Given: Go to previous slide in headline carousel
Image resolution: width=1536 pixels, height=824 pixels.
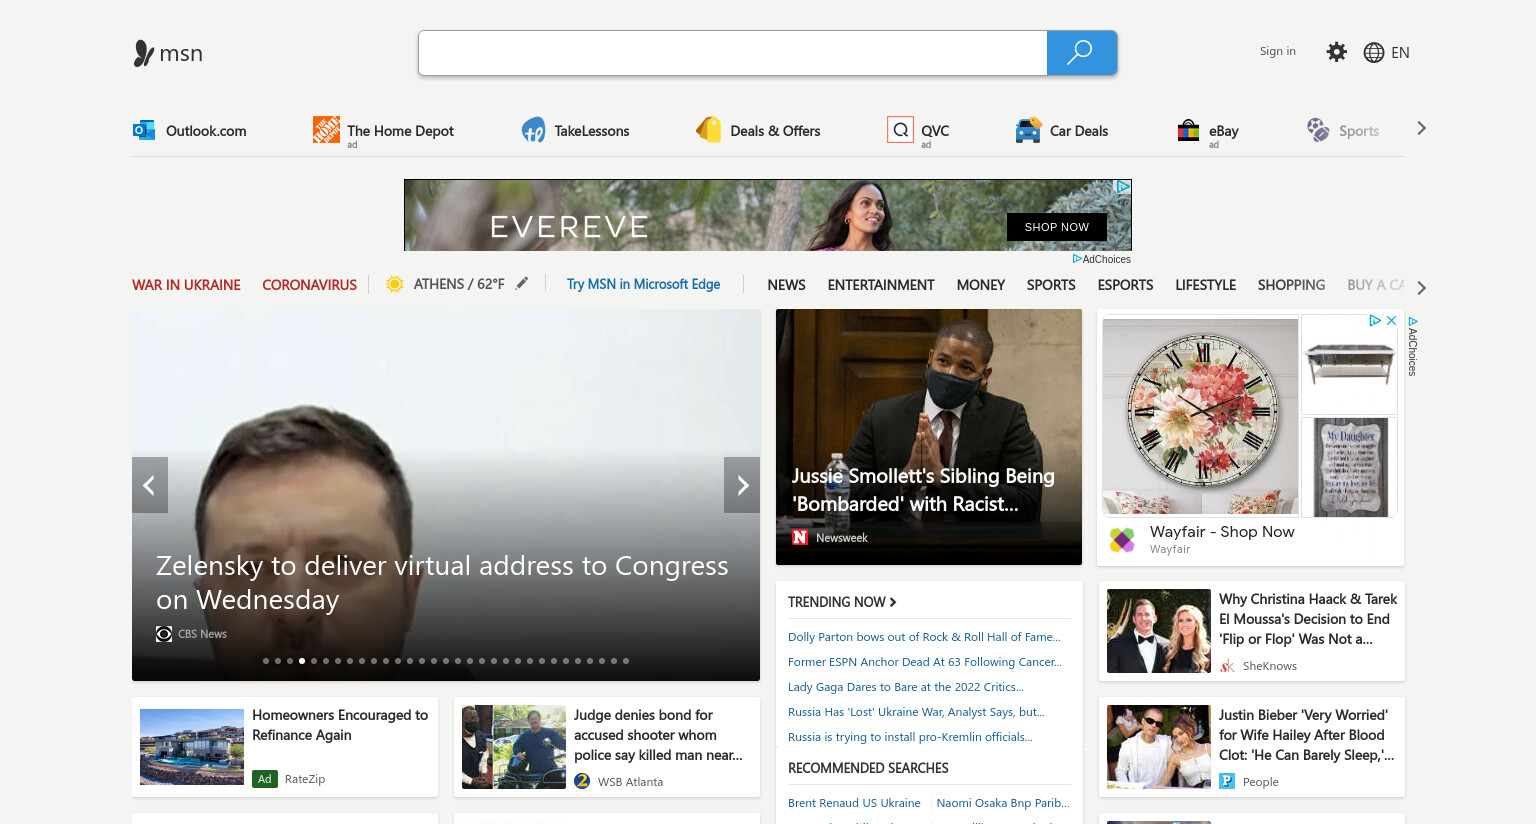Looking at the screenshot, I should tap(150, 485).
